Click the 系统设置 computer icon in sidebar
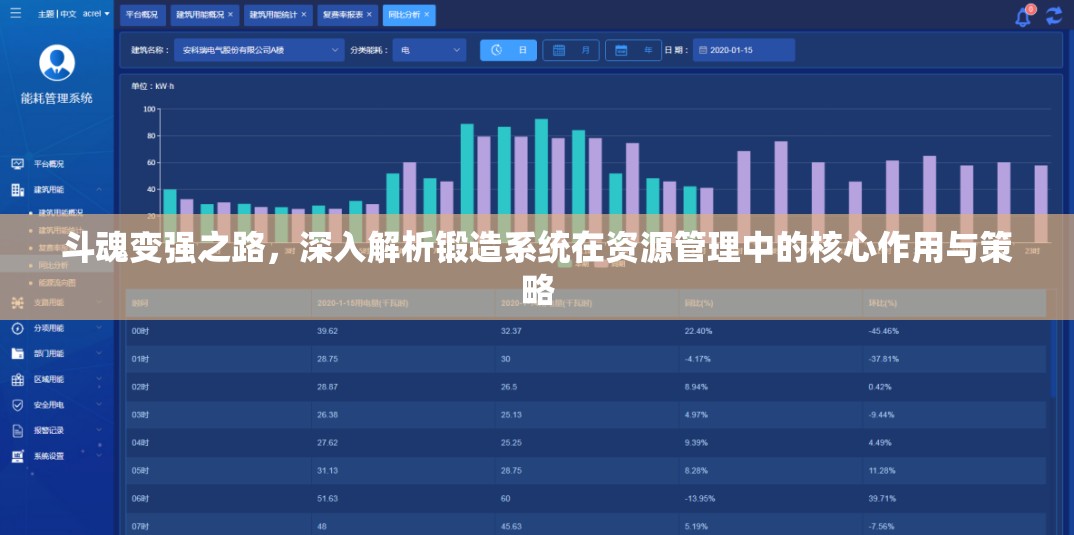Screen dimensions: 1074x535 coord(18,456)
